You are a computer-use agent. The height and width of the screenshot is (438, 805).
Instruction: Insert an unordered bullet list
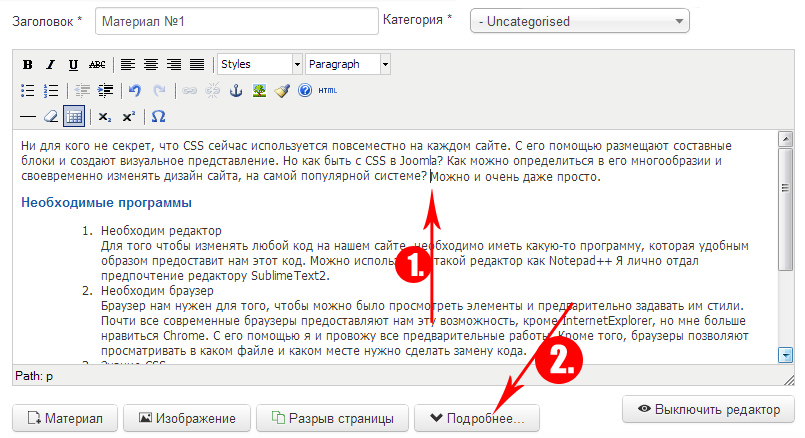(28, 91)
